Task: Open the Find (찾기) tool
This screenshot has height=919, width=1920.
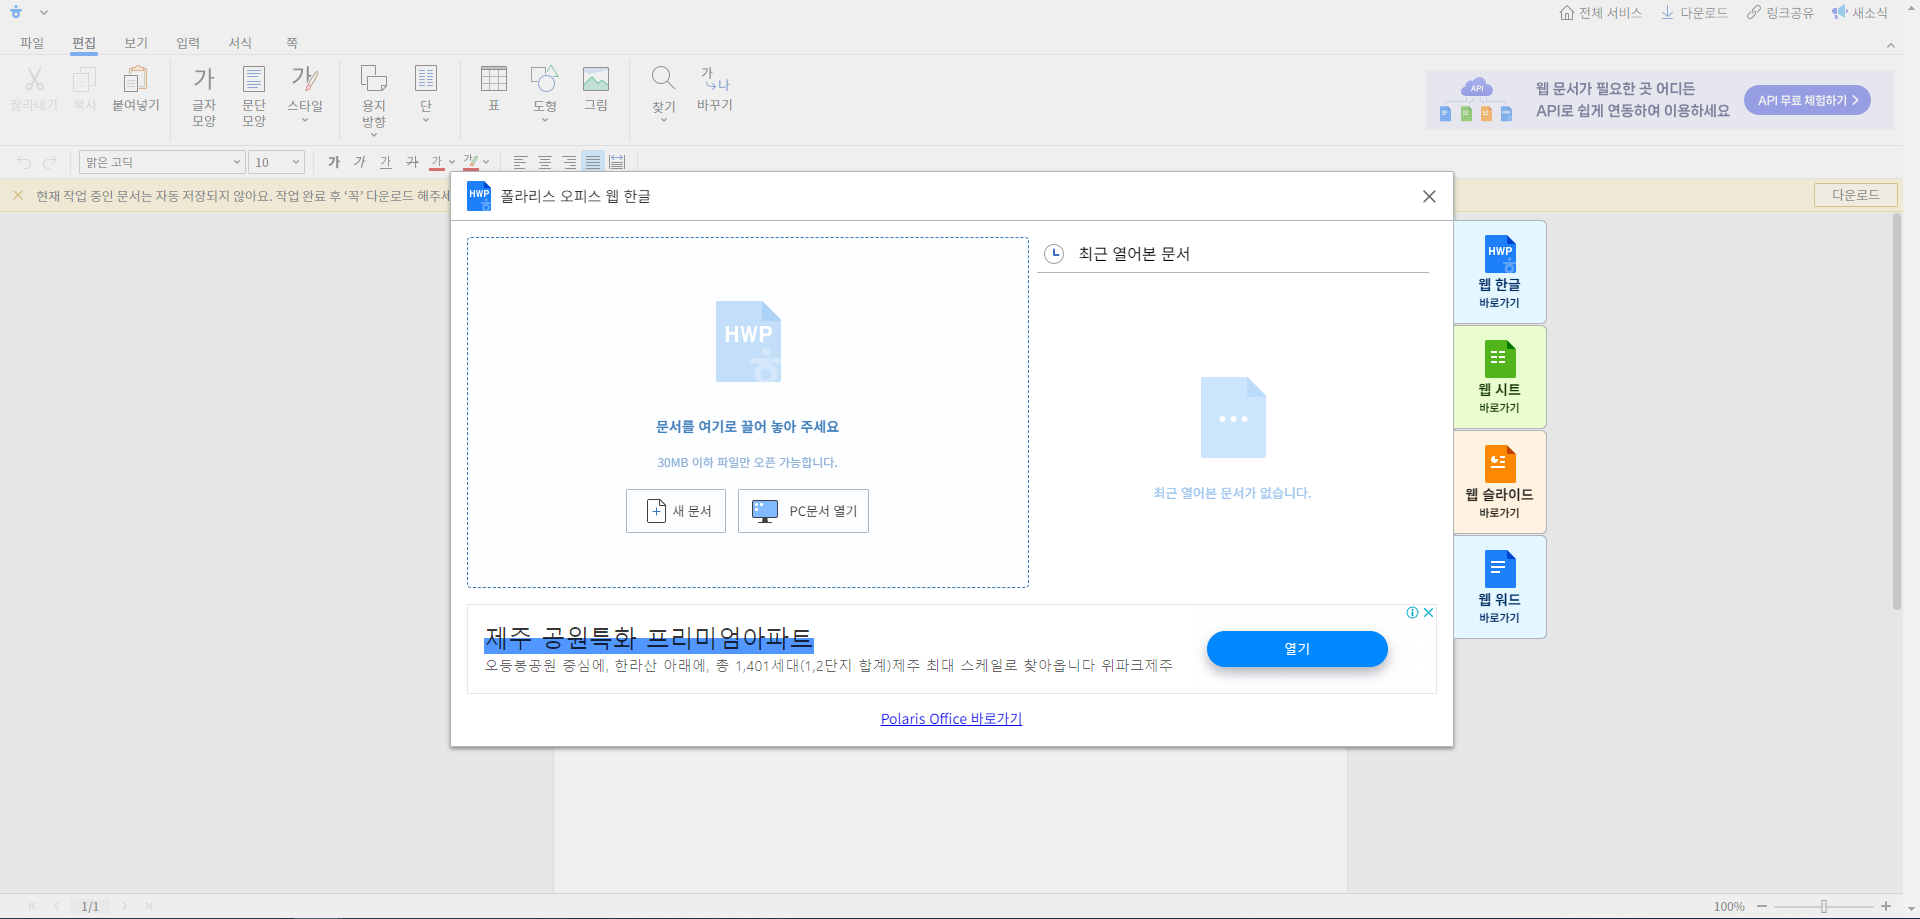Action: 663,90
